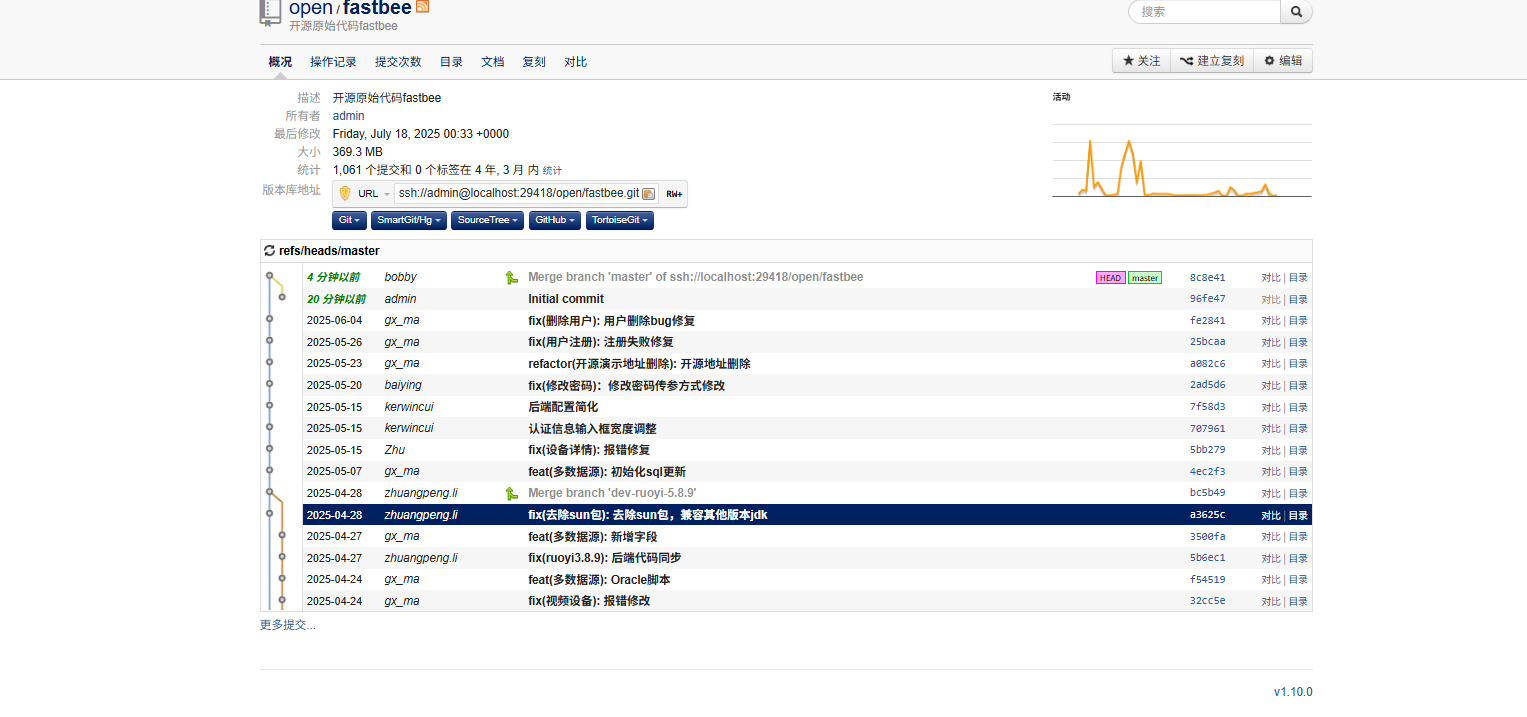Click the RSS feed icon next to fastbee
The width and height of the screenshot is (1527, 717).
tap(422, 6)
